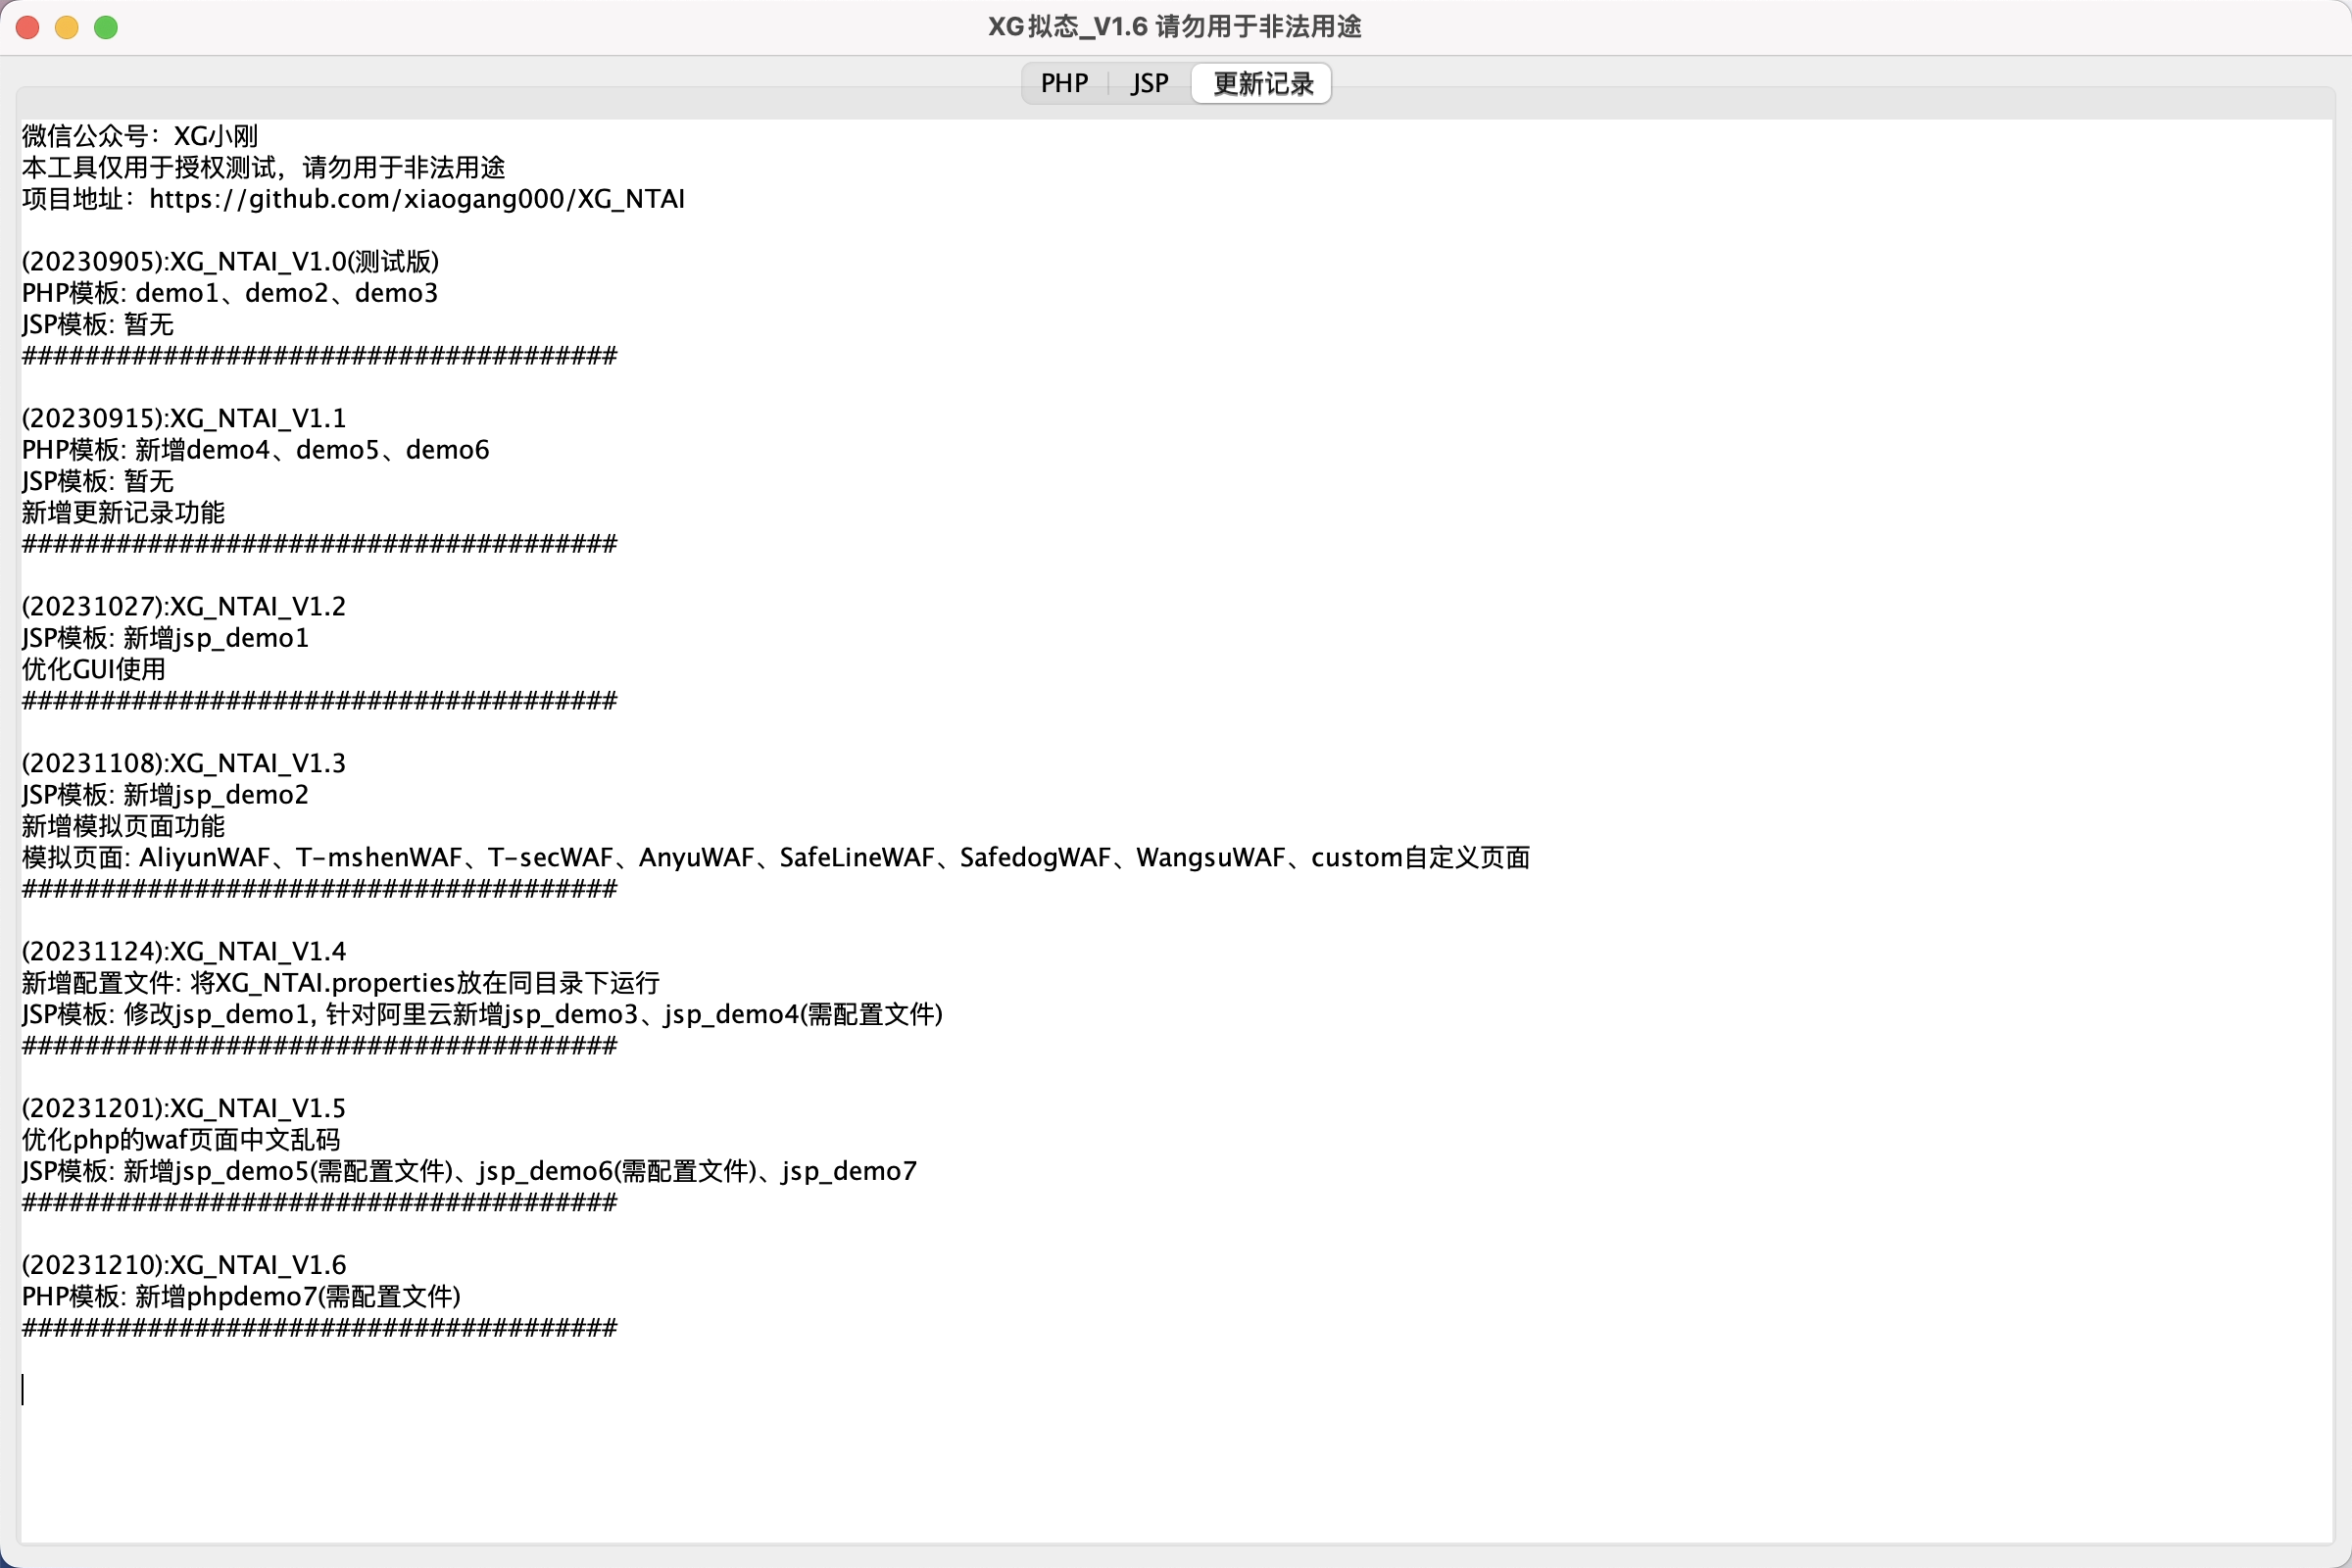Select the 更新记录 tab
The image size is (2352, 1568).
tap(1262, 83)
